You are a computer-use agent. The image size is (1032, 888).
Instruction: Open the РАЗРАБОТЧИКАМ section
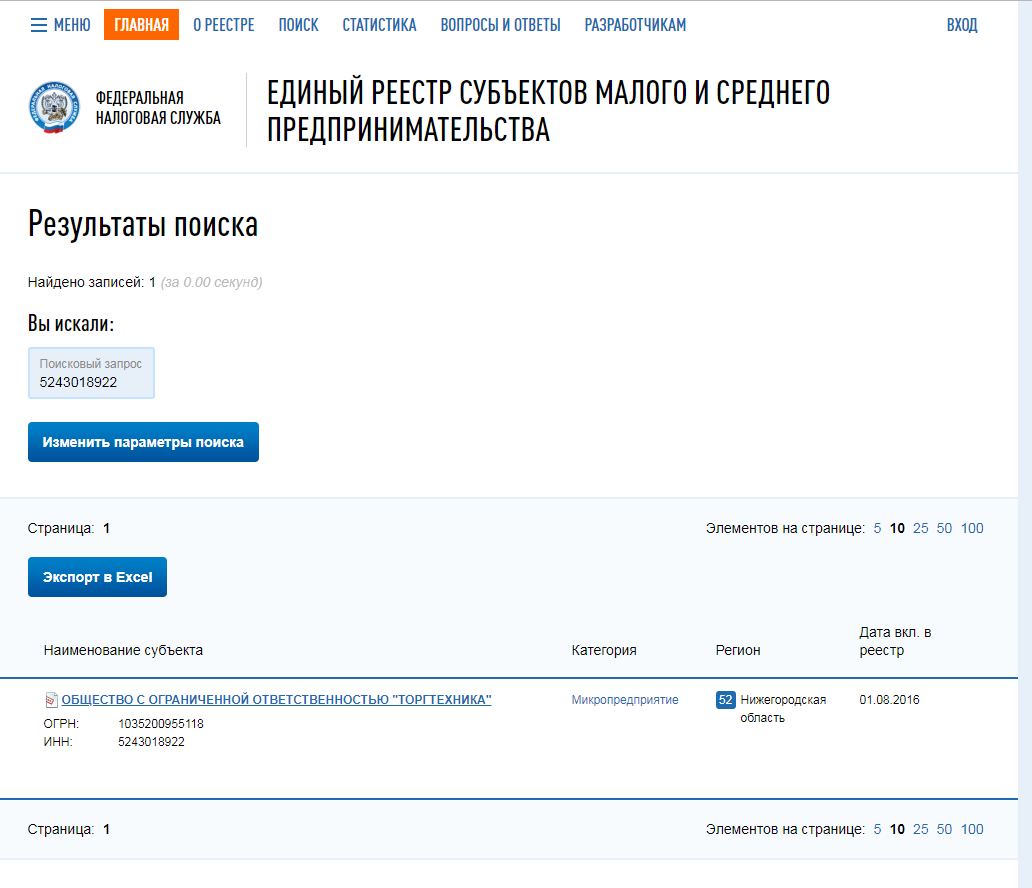point(635,25)
